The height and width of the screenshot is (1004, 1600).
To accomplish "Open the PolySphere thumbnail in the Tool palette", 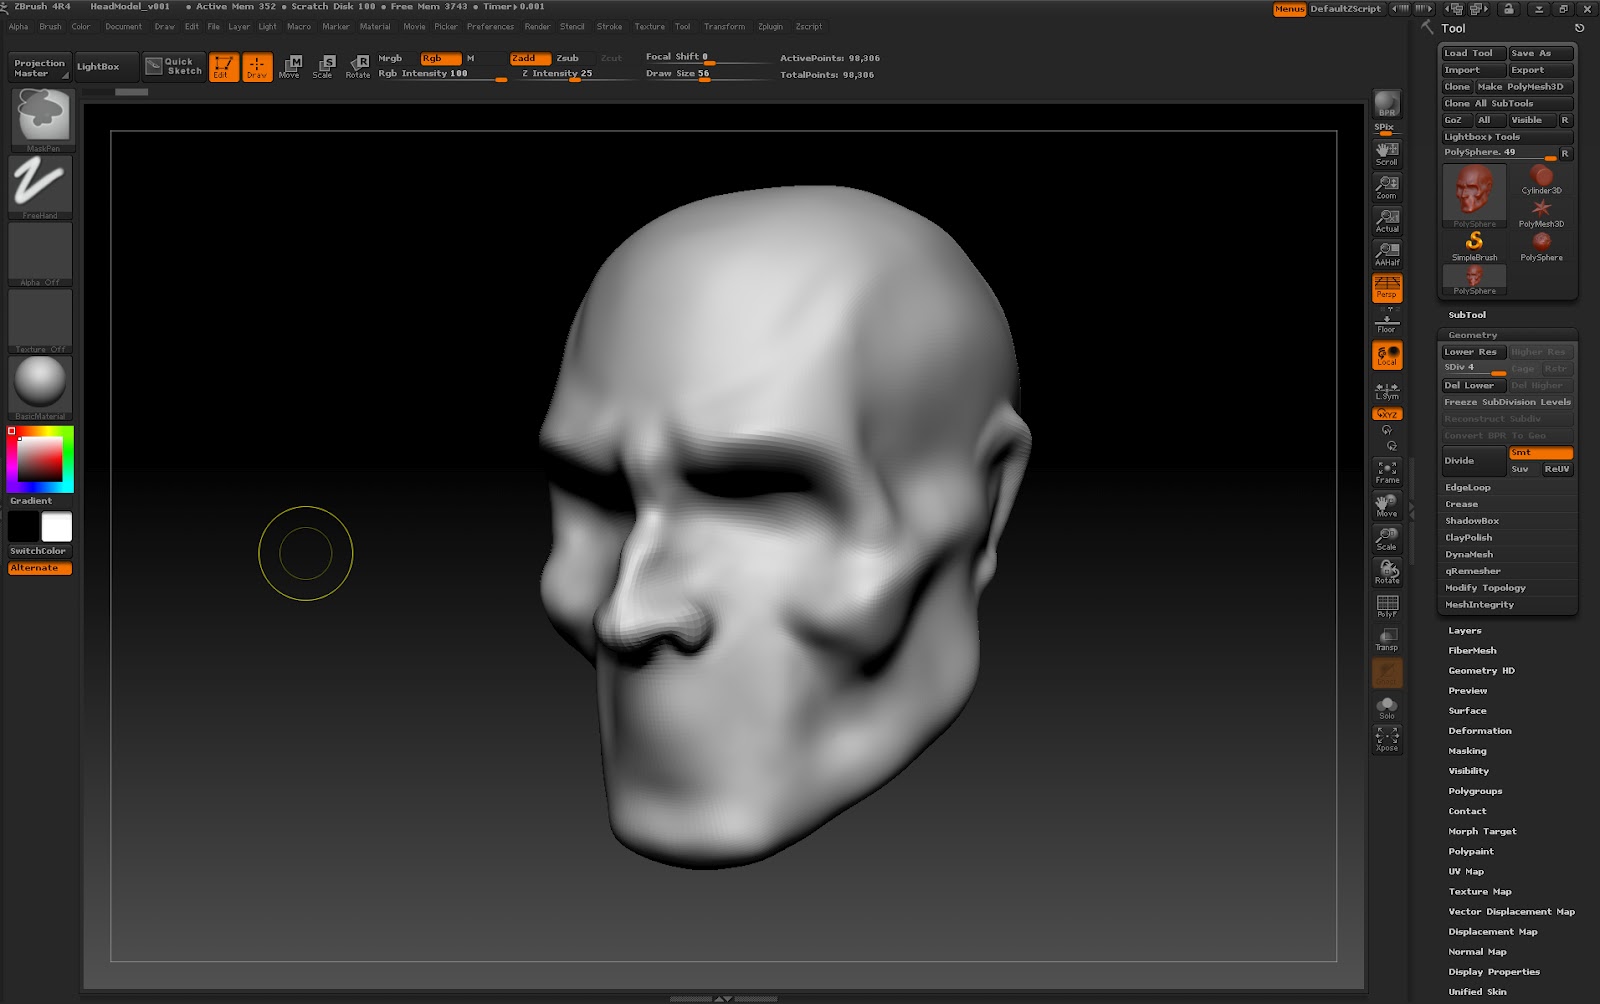I will (1472, 196).
